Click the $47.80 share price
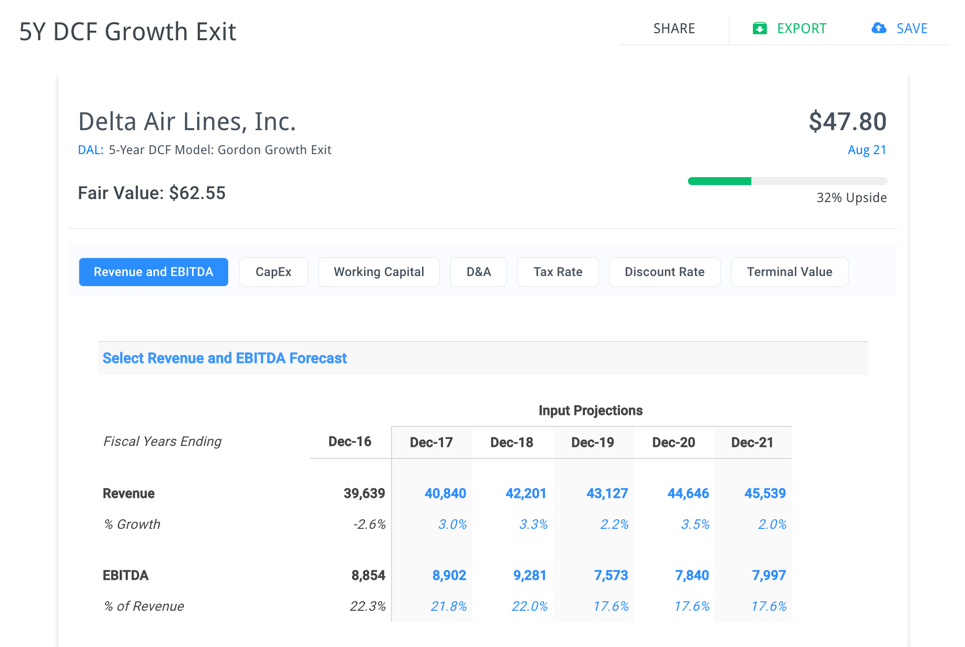 [x=847, y=122]
